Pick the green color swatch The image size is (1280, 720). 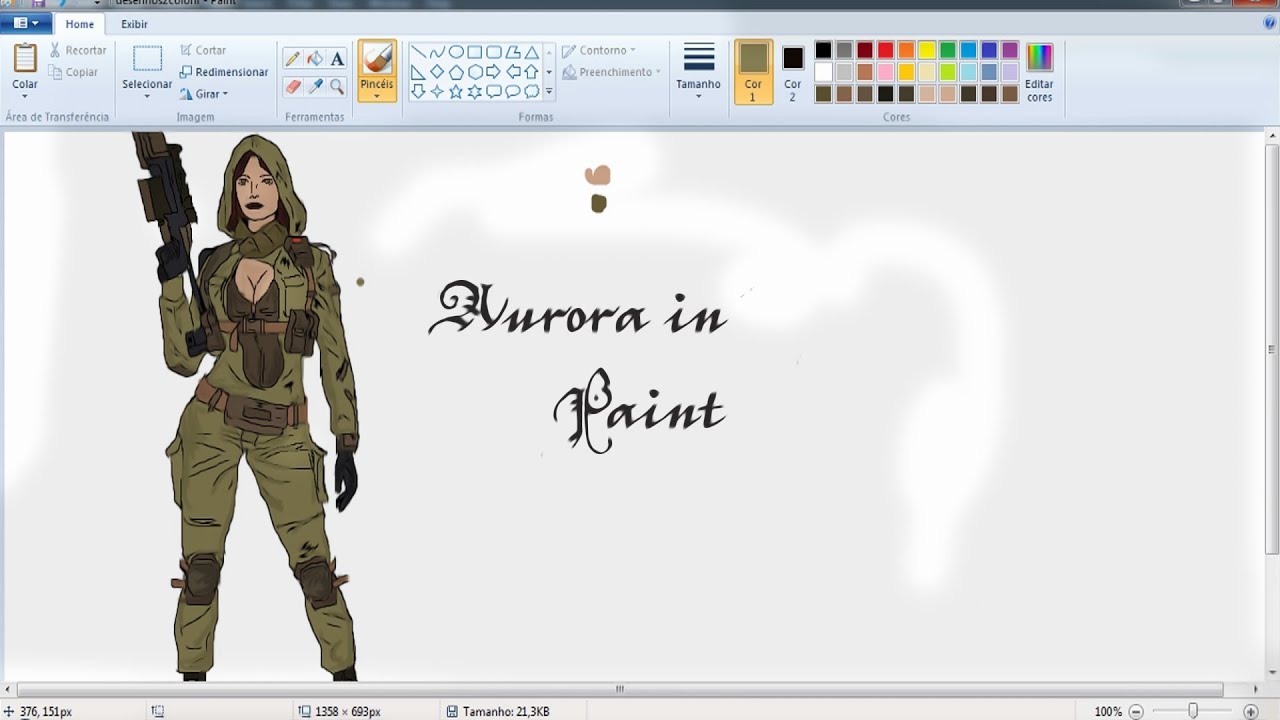(947, 50)
